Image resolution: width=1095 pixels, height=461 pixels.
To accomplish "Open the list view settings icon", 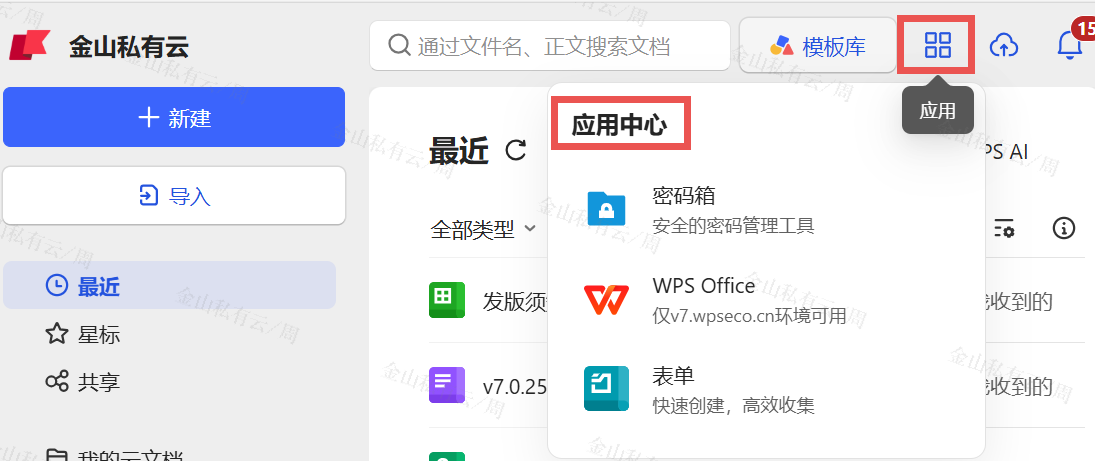I will tap(1004, 228).
